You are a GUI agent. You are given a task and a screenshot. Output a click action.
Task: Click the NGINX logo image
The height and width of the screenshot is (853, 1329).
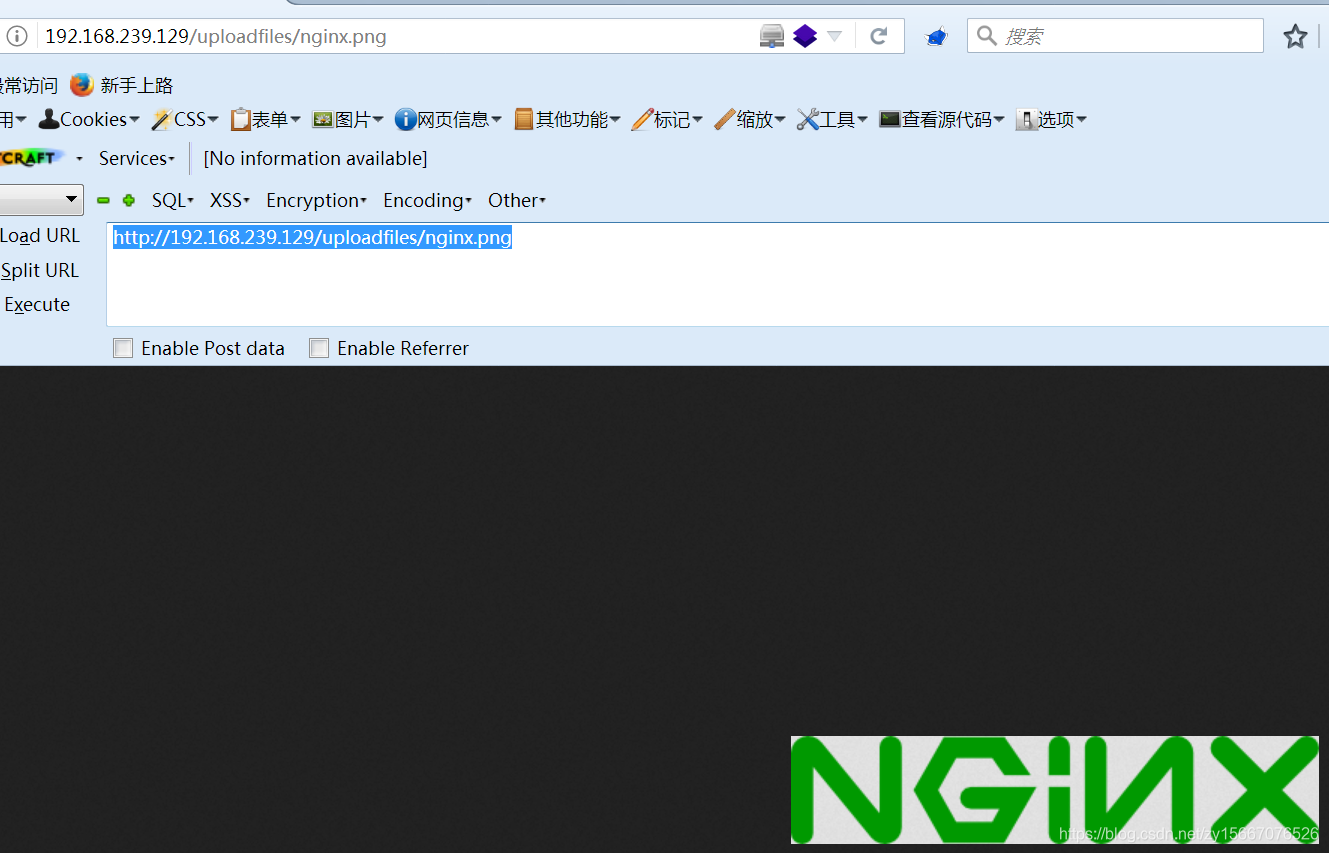[x=1055, y=790]
